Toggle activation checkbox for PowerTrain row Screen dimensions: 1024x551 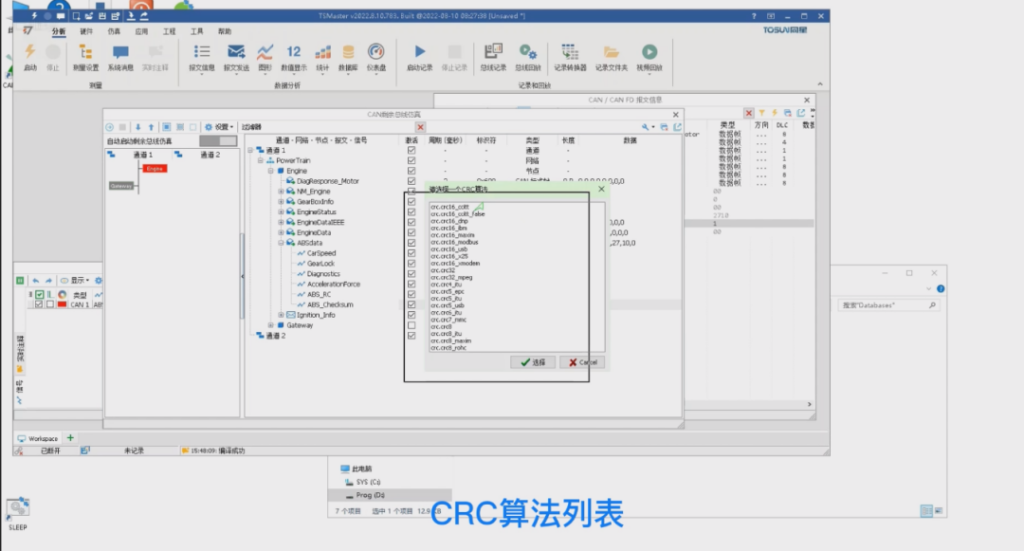pos(412,160)
